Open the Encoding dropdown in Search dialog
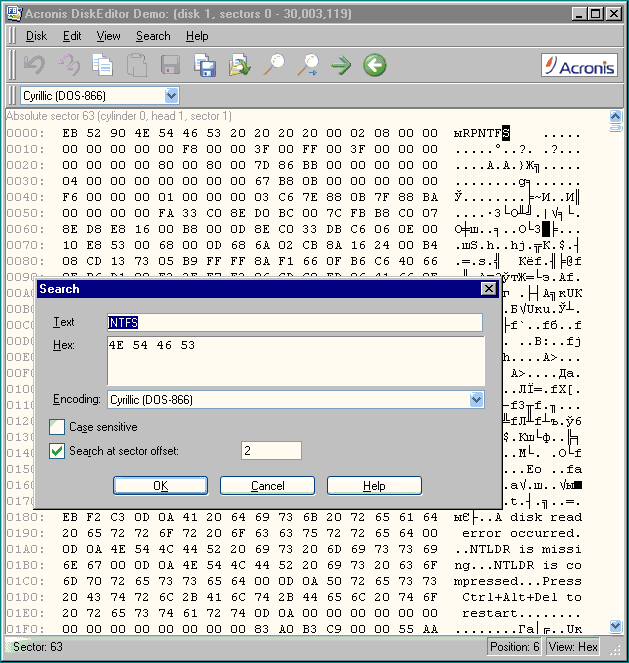 click(x=476, y=400)
